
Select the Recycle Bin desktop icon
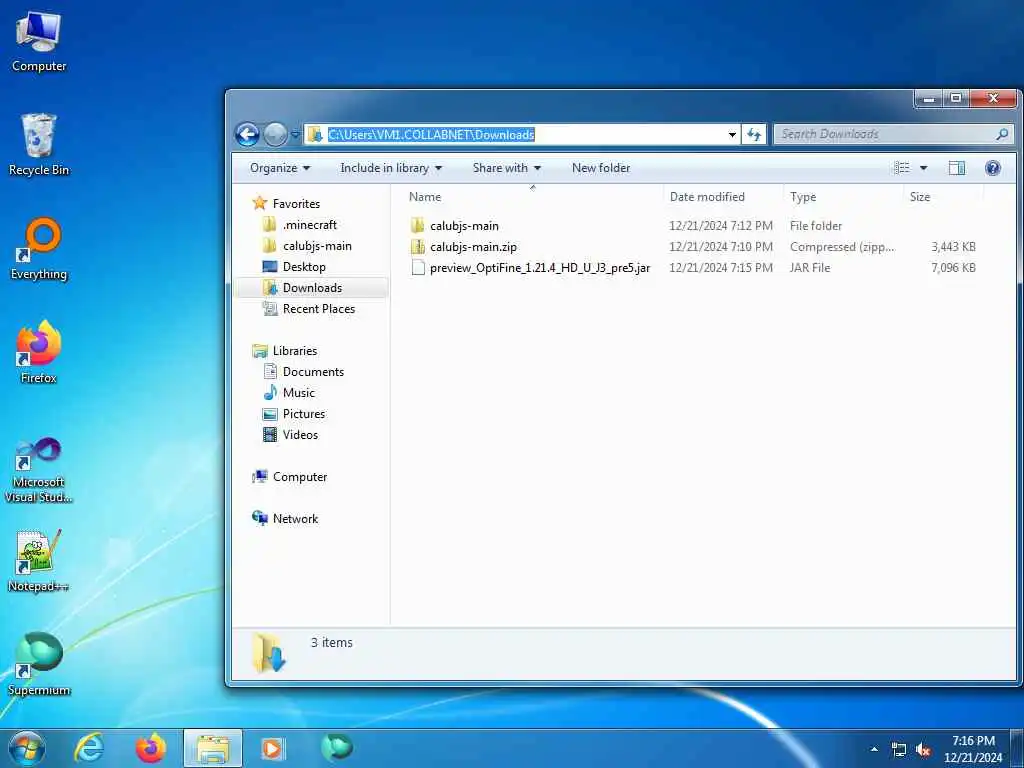(39, 145)
